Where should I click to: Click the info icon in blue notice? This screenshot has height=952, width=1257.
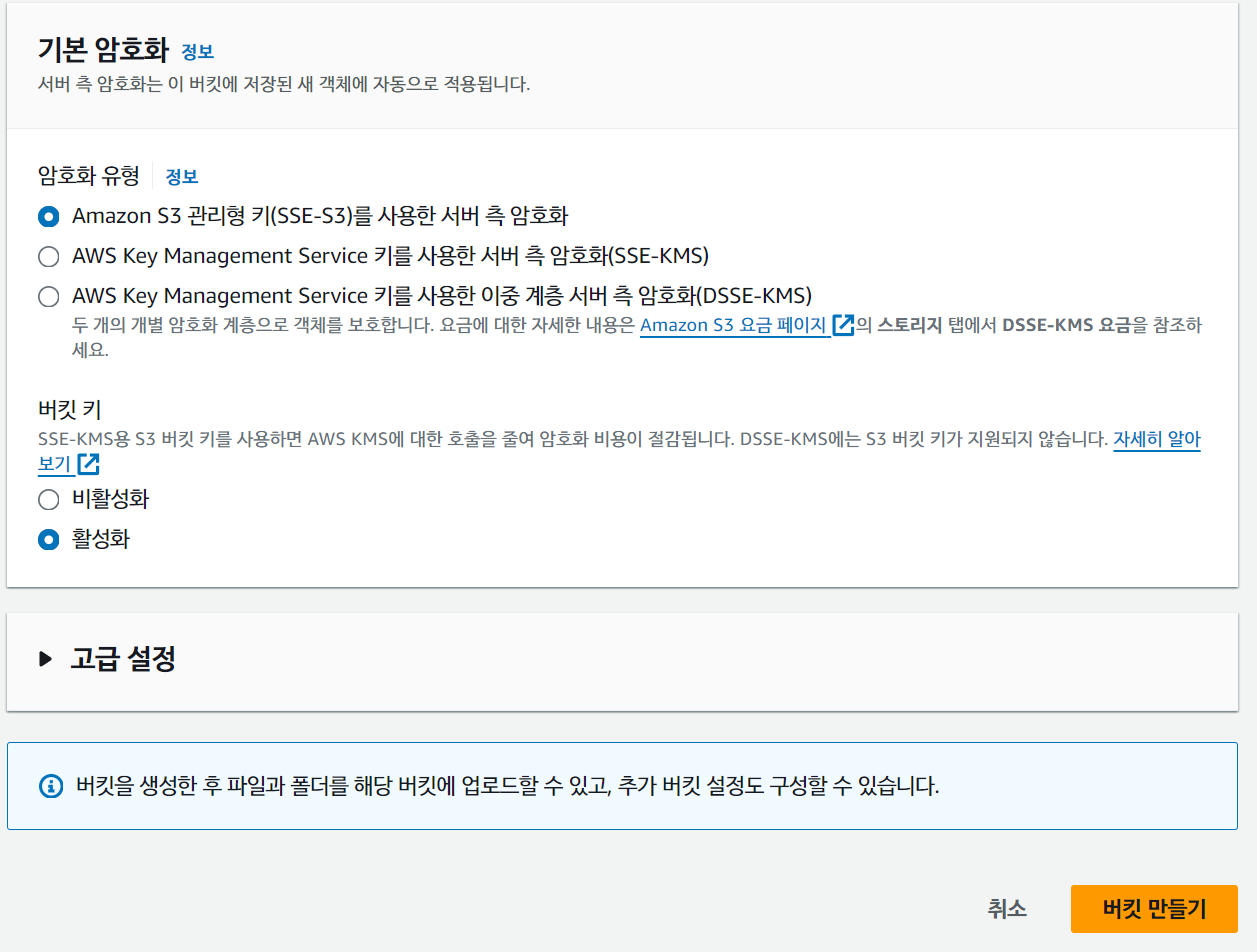(50, 785)
